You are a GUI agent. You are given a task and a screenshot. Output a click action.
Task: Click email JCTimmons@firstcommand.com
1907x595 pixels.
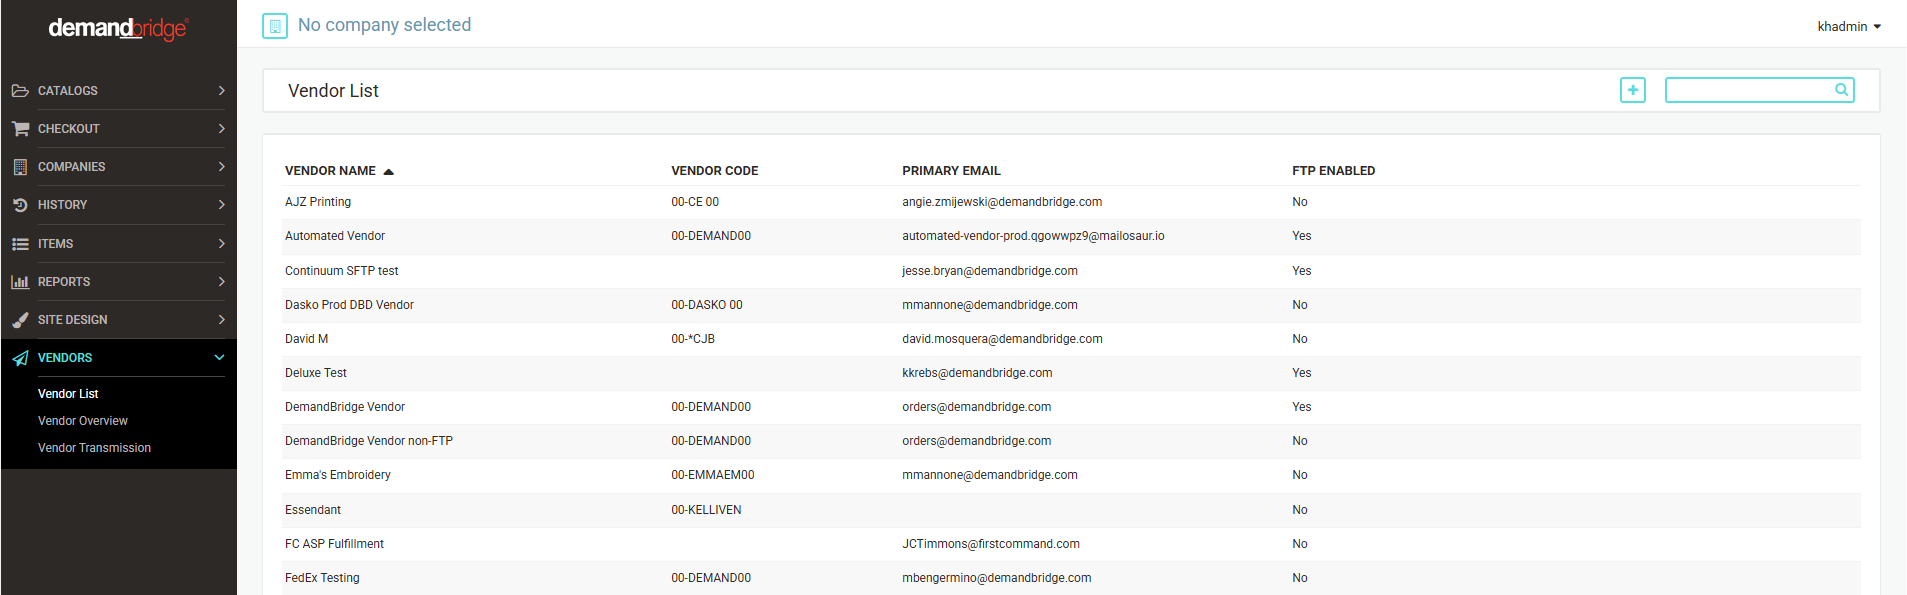(x=991, y=544)
